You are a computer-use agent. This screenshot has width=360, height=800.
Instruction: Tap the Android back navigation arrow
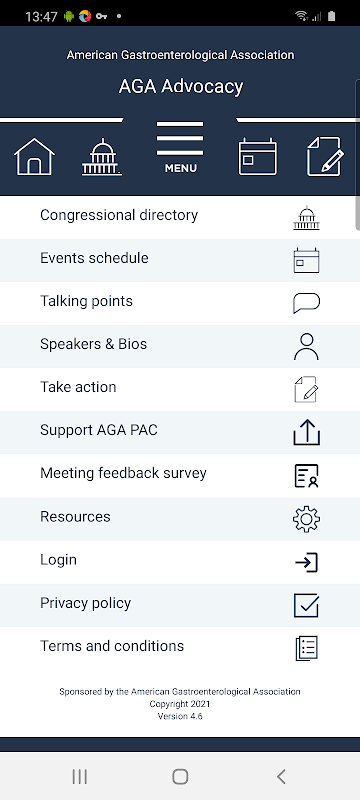[x=281, y=777]
